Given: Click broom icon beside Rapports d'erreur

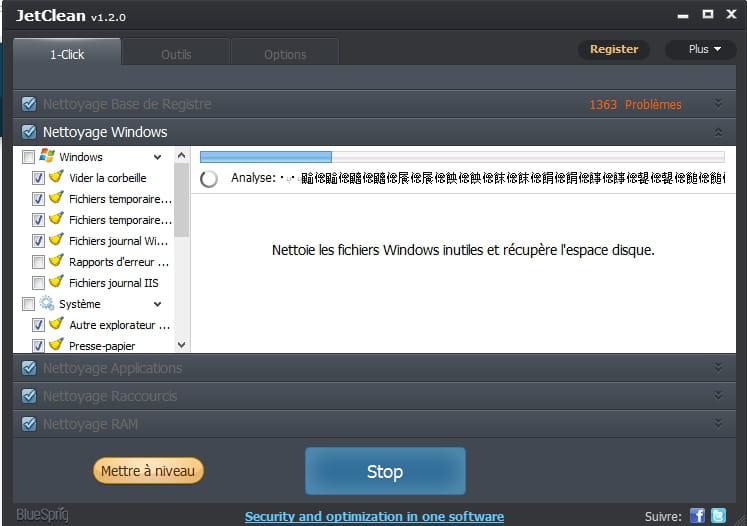Looking at the screenshot, I should [56, 261].
